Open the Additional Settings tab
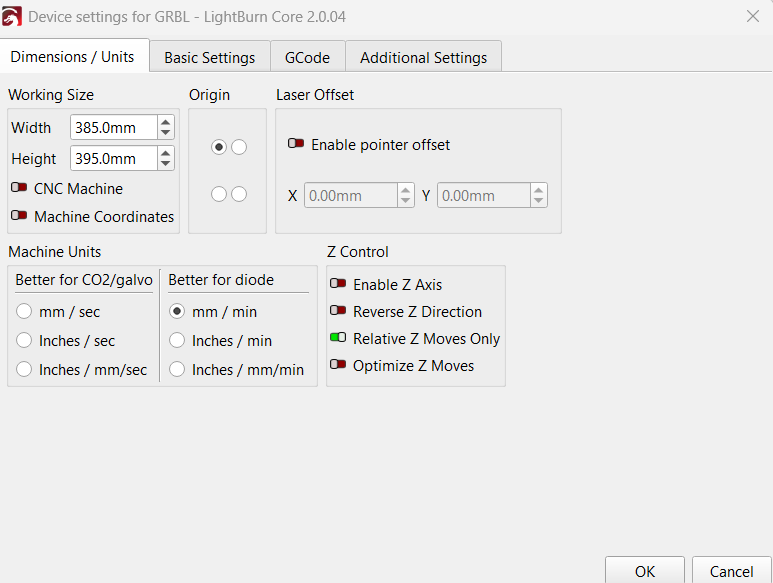773x583 pixels. 423,57
